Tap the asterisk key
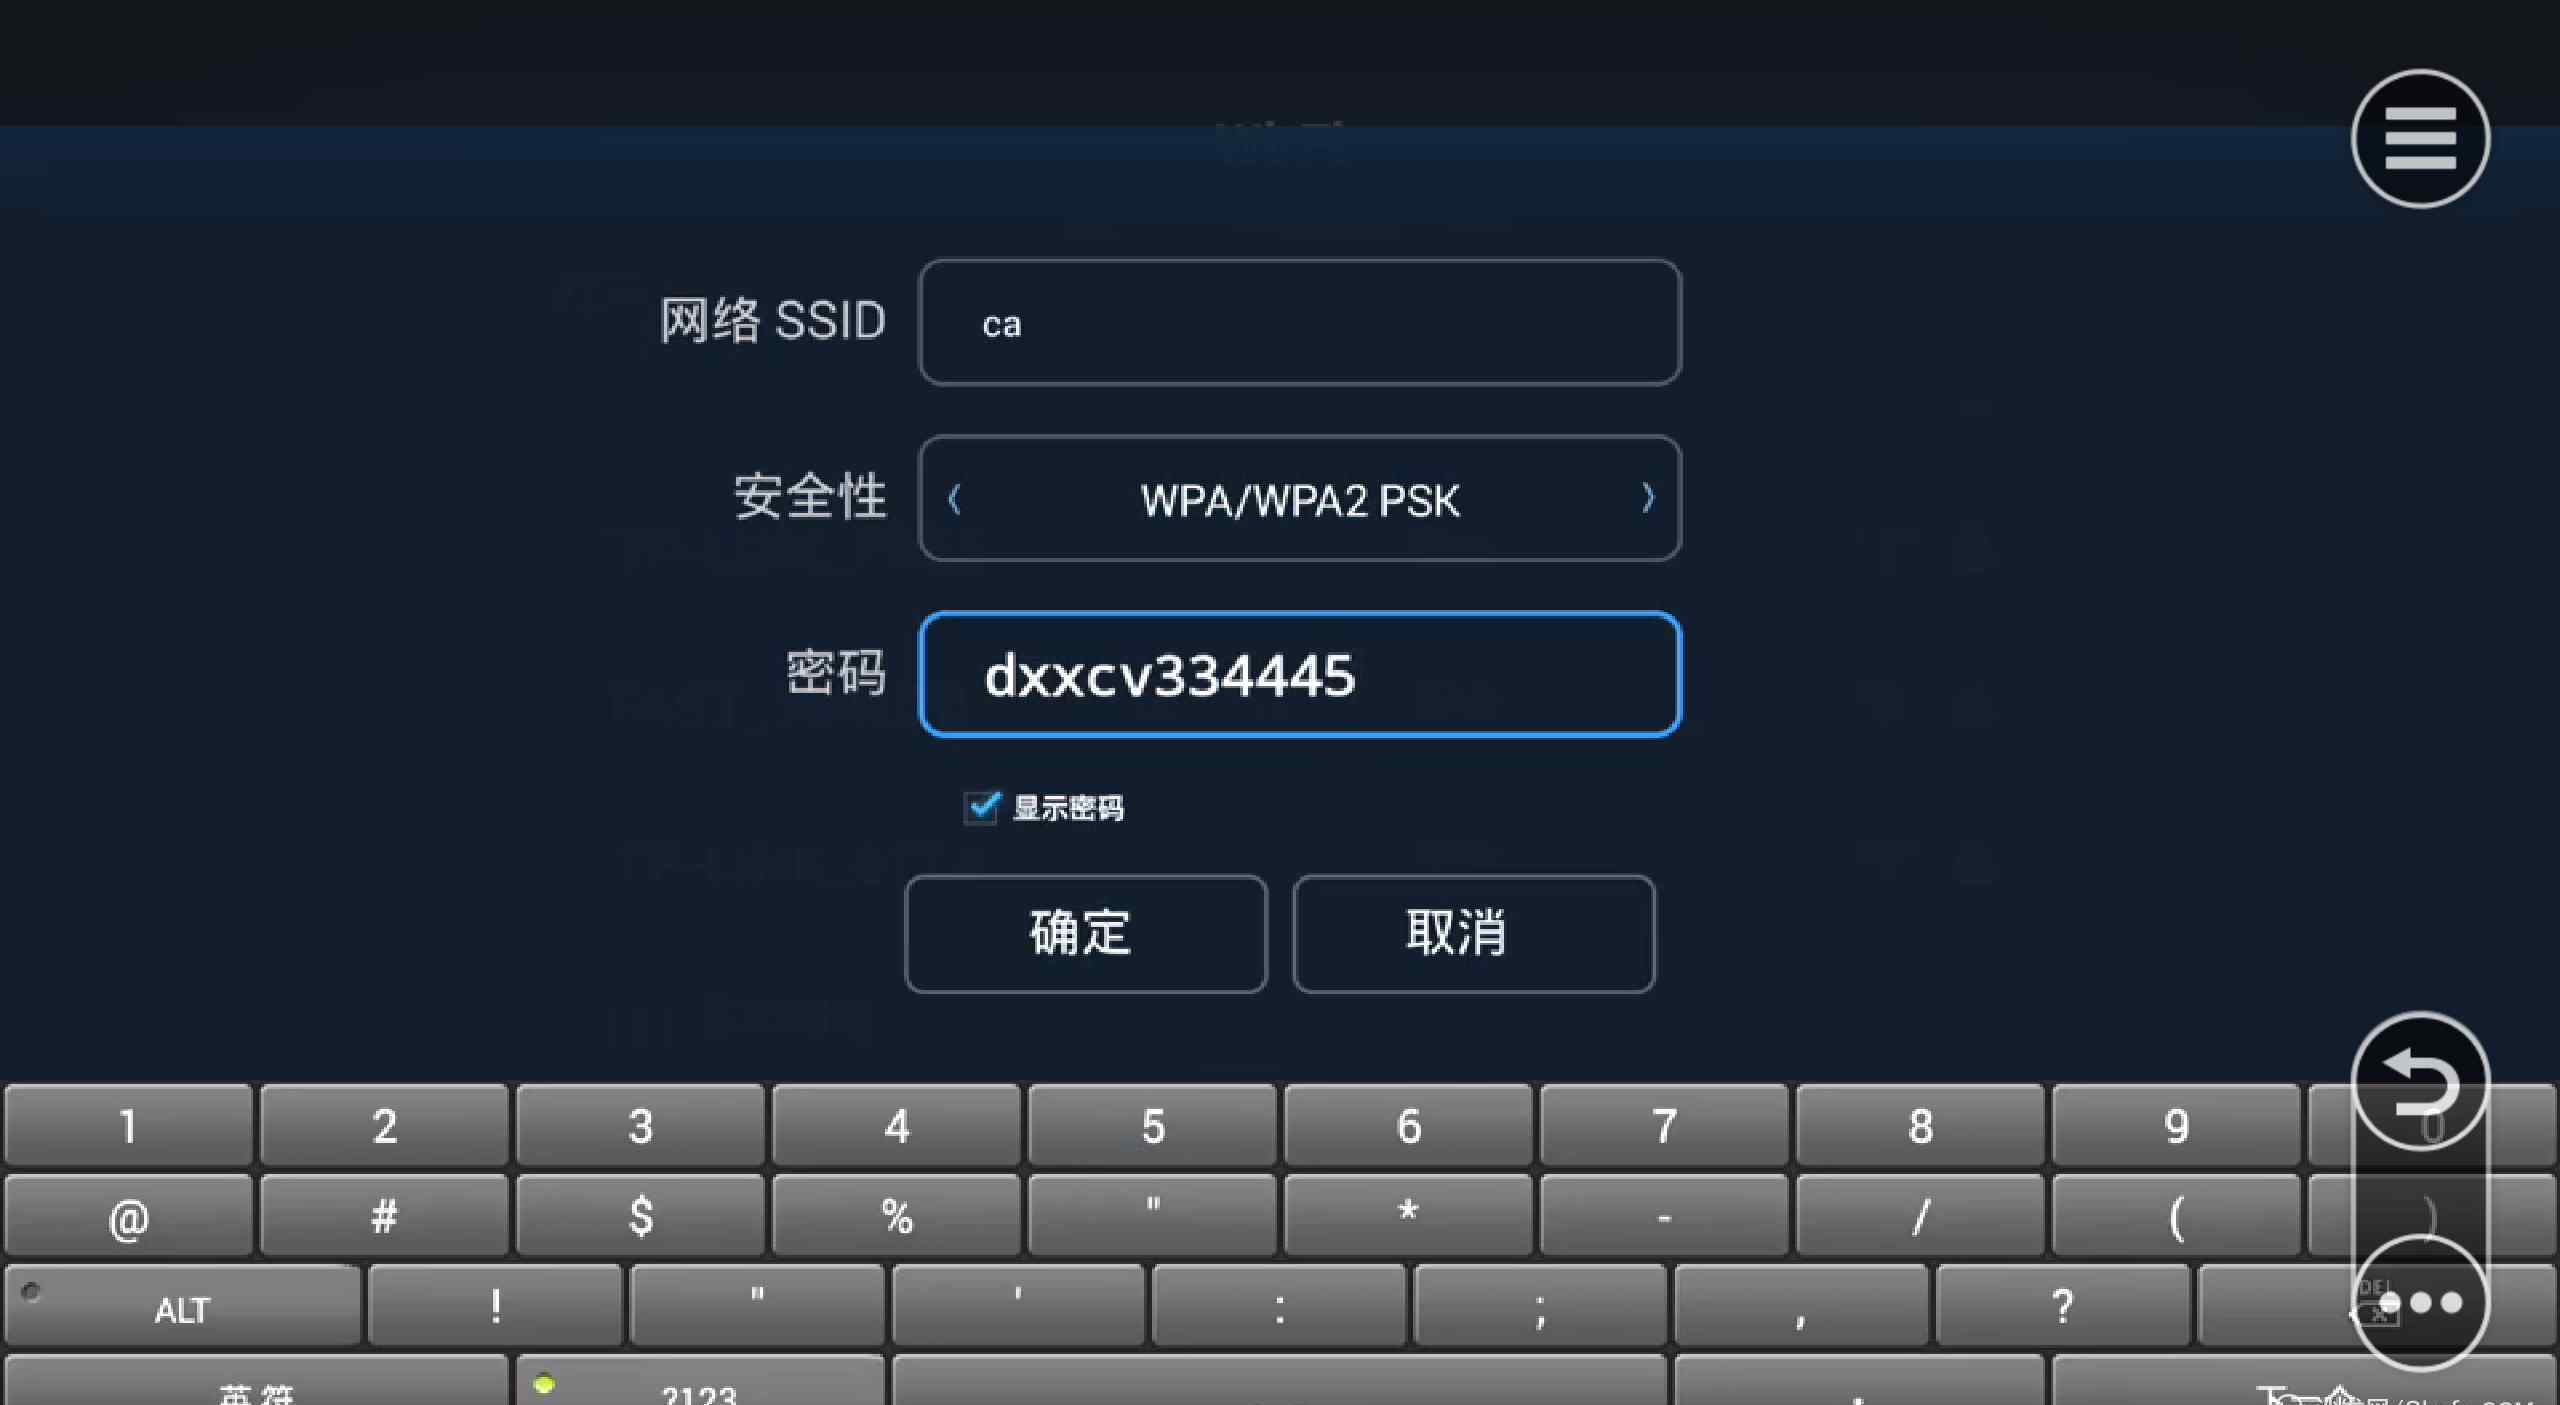Image resolution: width=2560 pixels, height=1405 pixels. [x=1408, y=1216]
